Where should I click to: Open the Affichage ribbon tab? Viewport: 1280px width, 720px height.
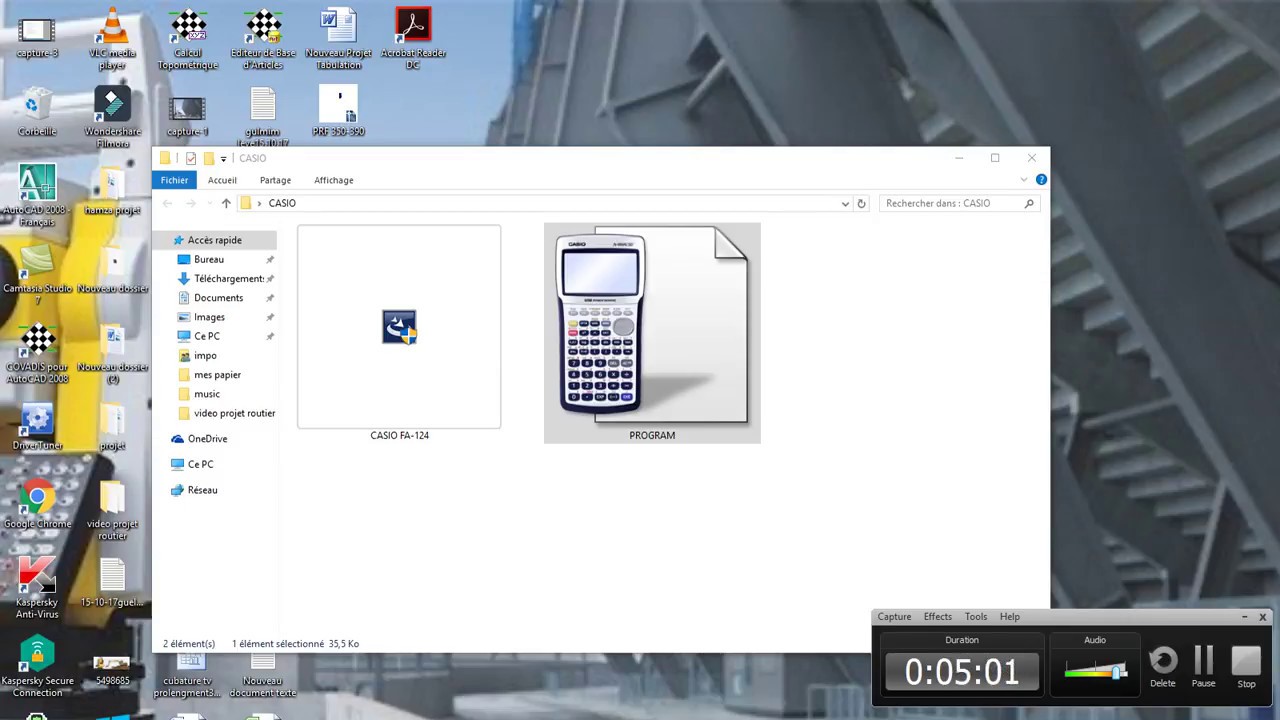[x=334, y=180]
